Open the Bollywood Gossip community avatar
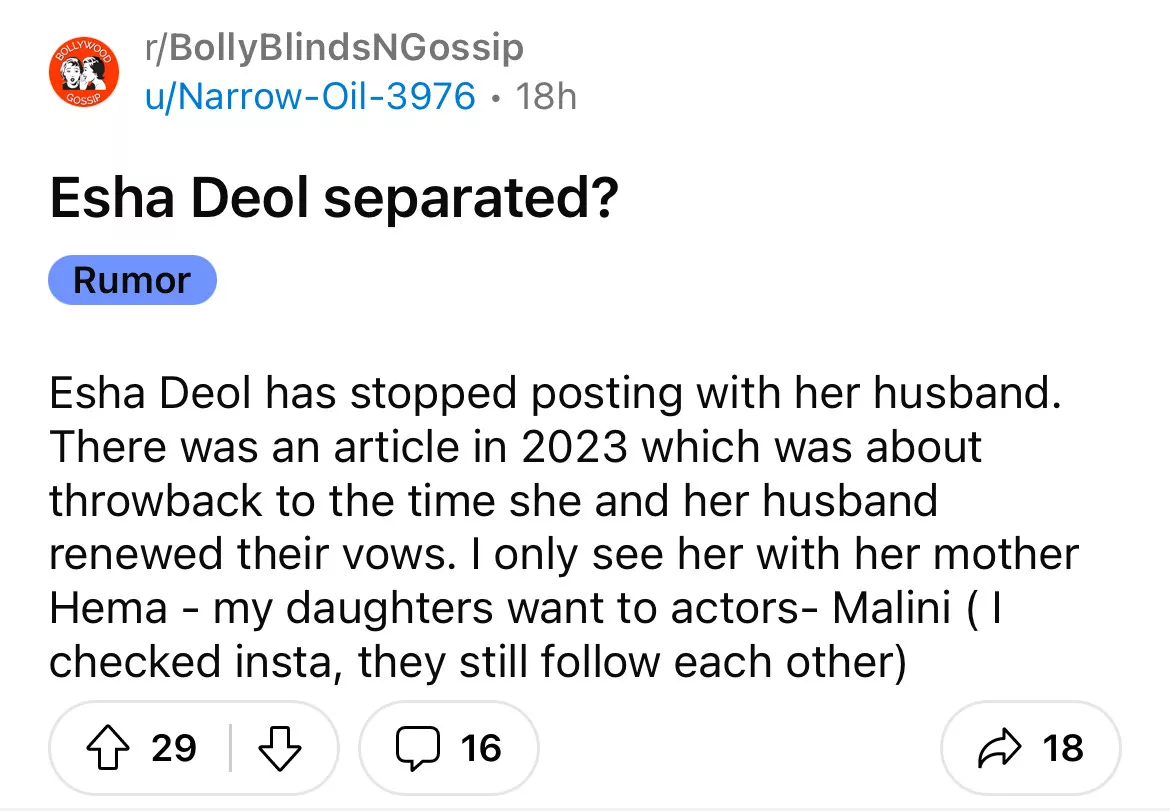1170x811 pixels. (x=84, y=70)
